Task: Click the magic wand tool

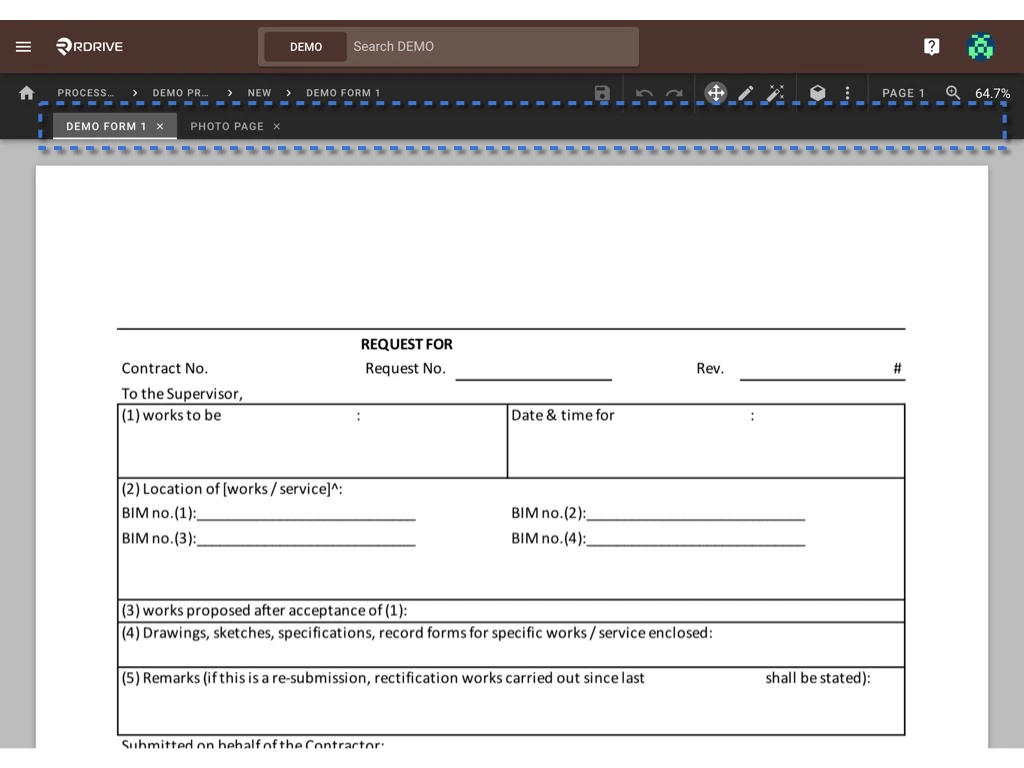Action: pos(777,92)
